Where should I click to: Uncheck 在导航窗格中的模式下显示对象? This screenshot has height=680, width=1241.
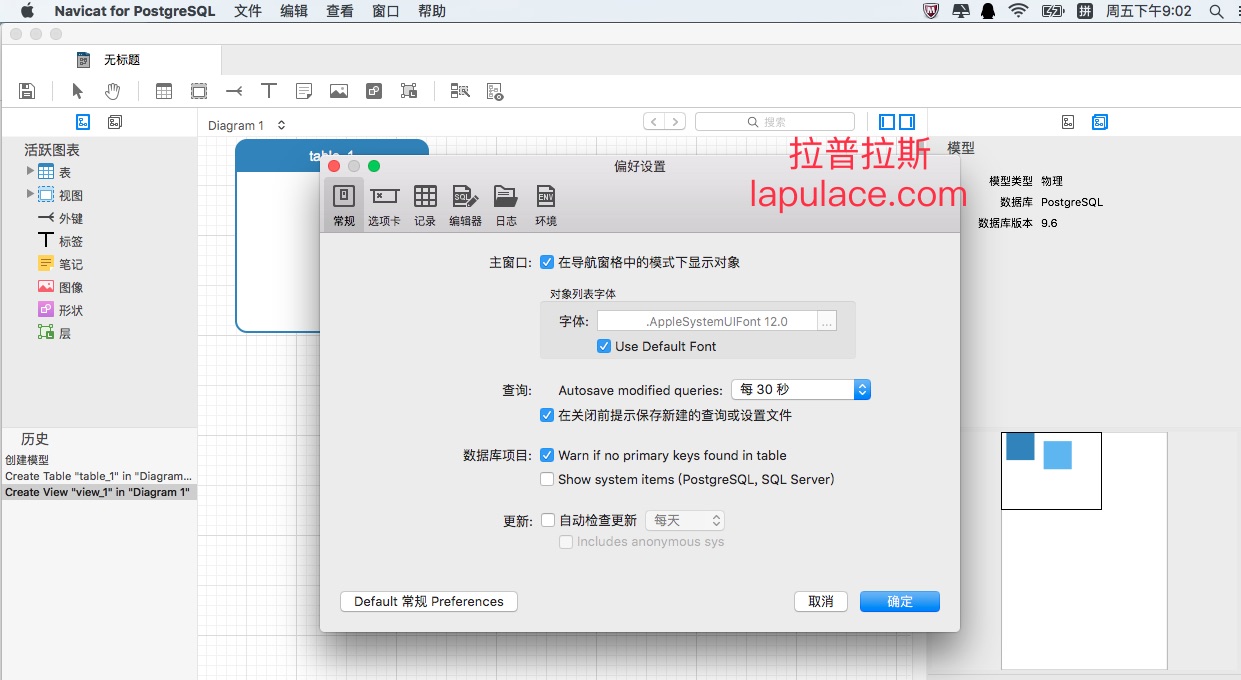click(547, 262)
